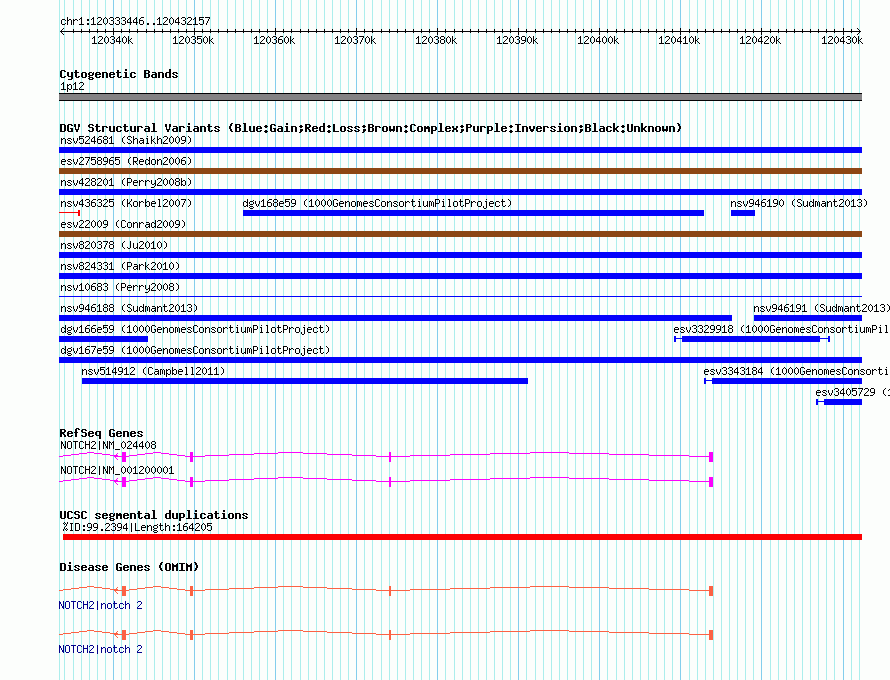Click the nsv946190 (Sudmant2013) variant
Image resolution: width=890 pixels, height=680 pixels.
[742, 212]
